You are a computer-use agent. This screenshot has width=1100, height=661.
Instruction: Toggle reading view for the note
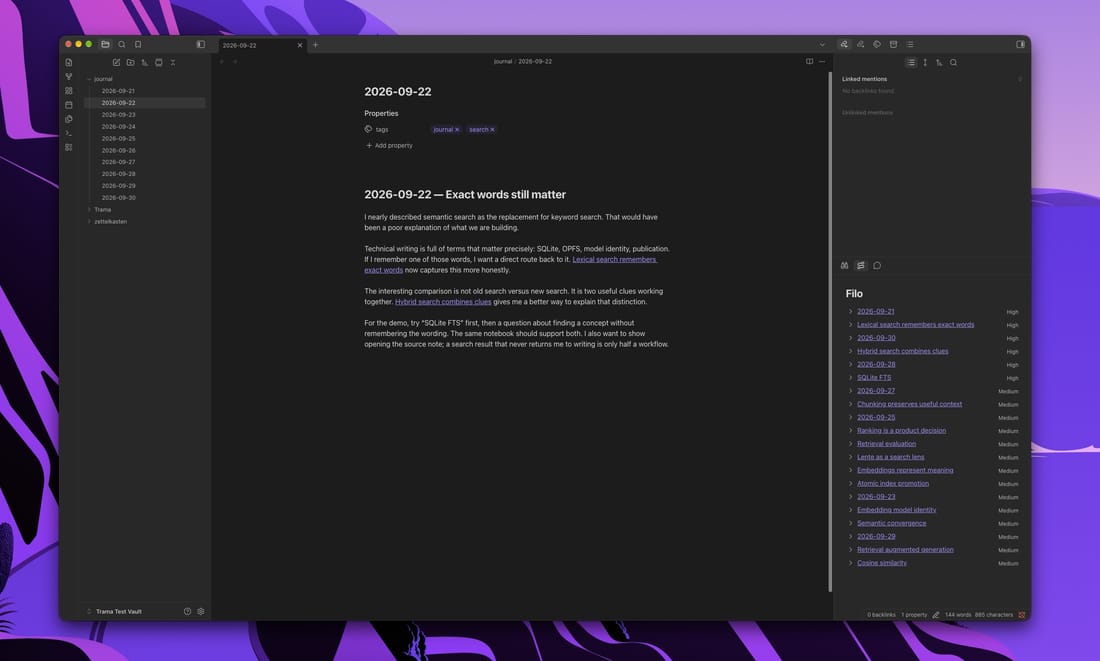click(x=810, y=61)
